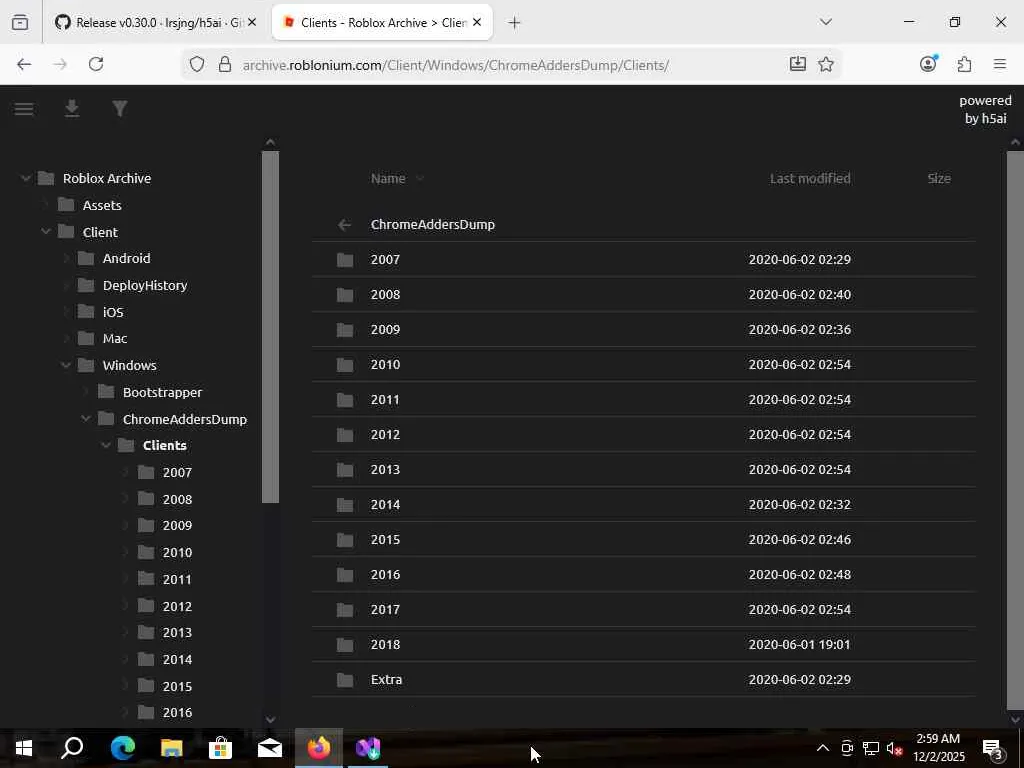Open the 2012 folder in the list
This screenshot has height=768, width=1024.
click(643, 435)
